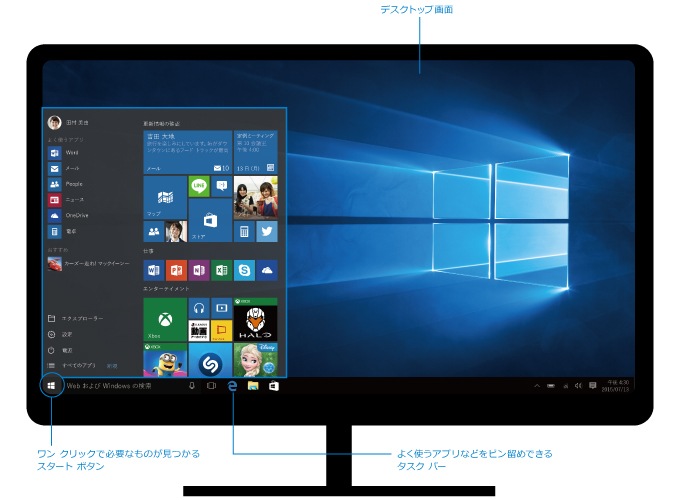
Task: Click the taskbar clock showing 2015/07/13
Action: pos(615,386)
